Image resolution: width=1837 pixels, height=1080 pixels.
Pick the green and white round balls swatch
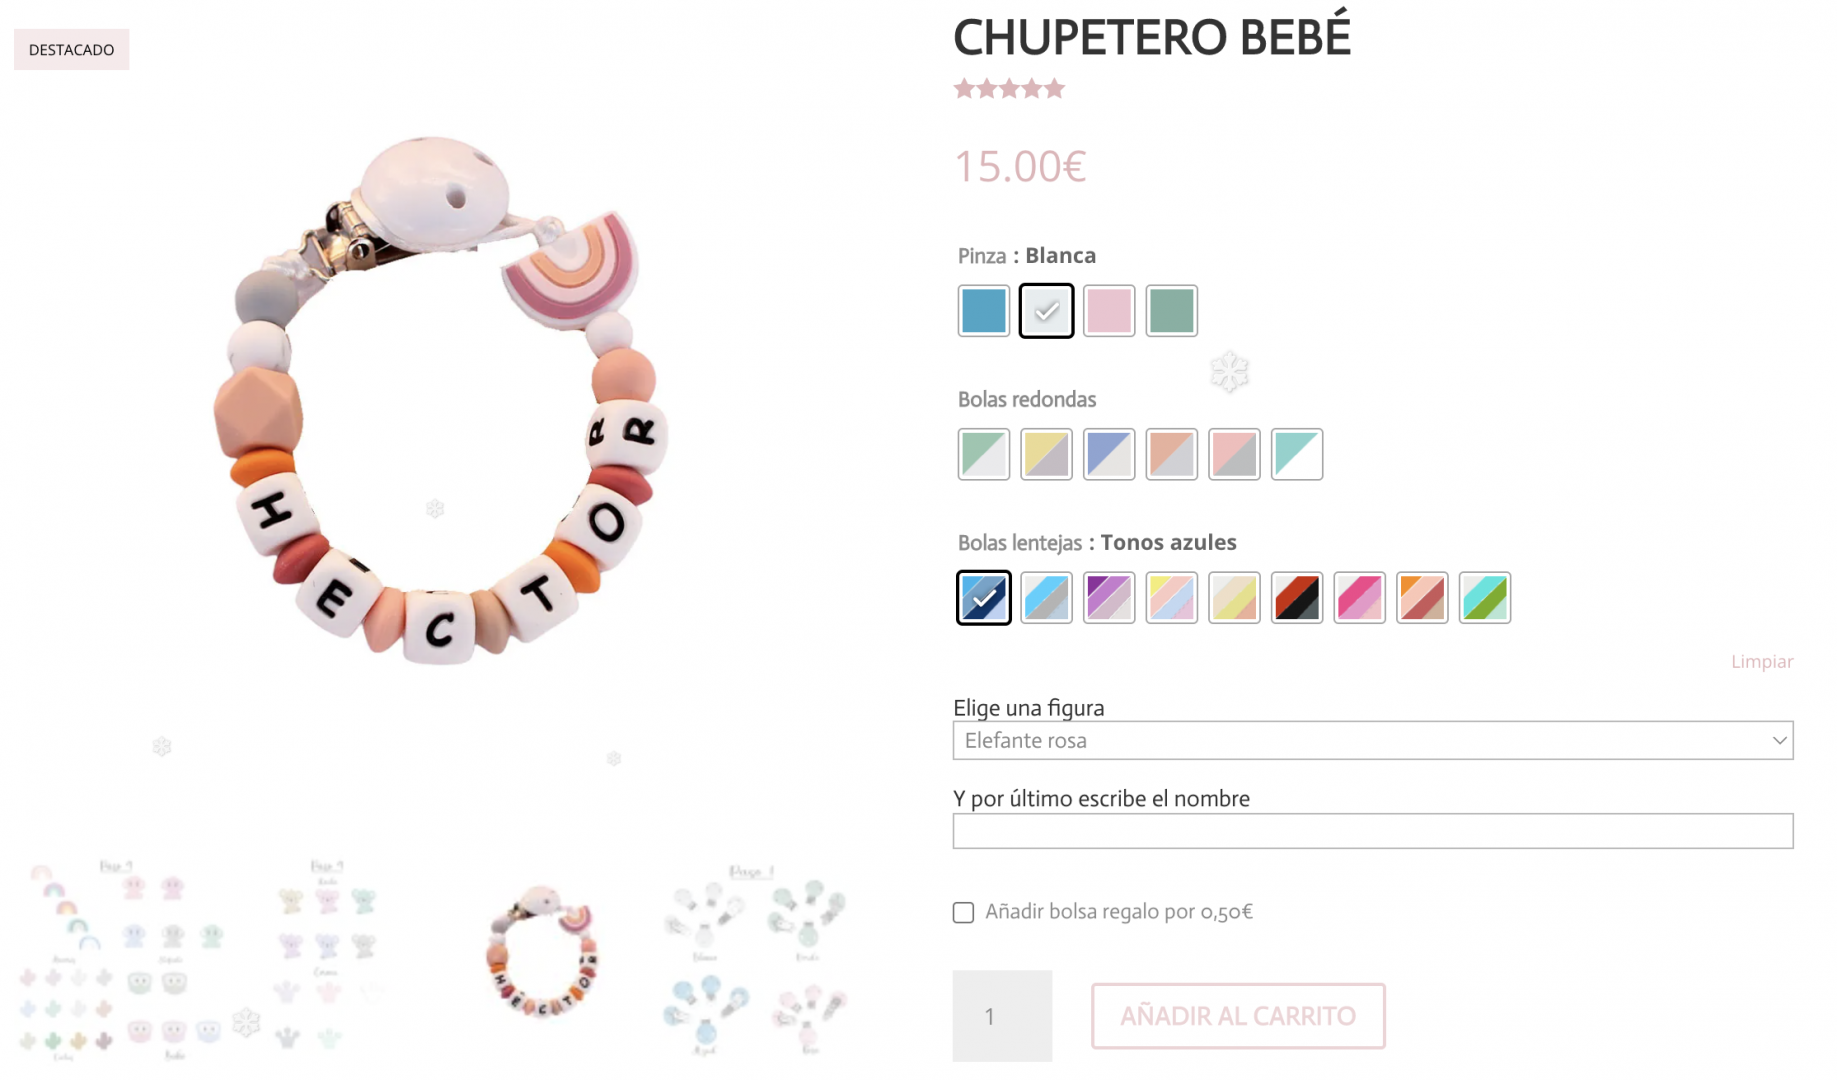click(983, 454)
